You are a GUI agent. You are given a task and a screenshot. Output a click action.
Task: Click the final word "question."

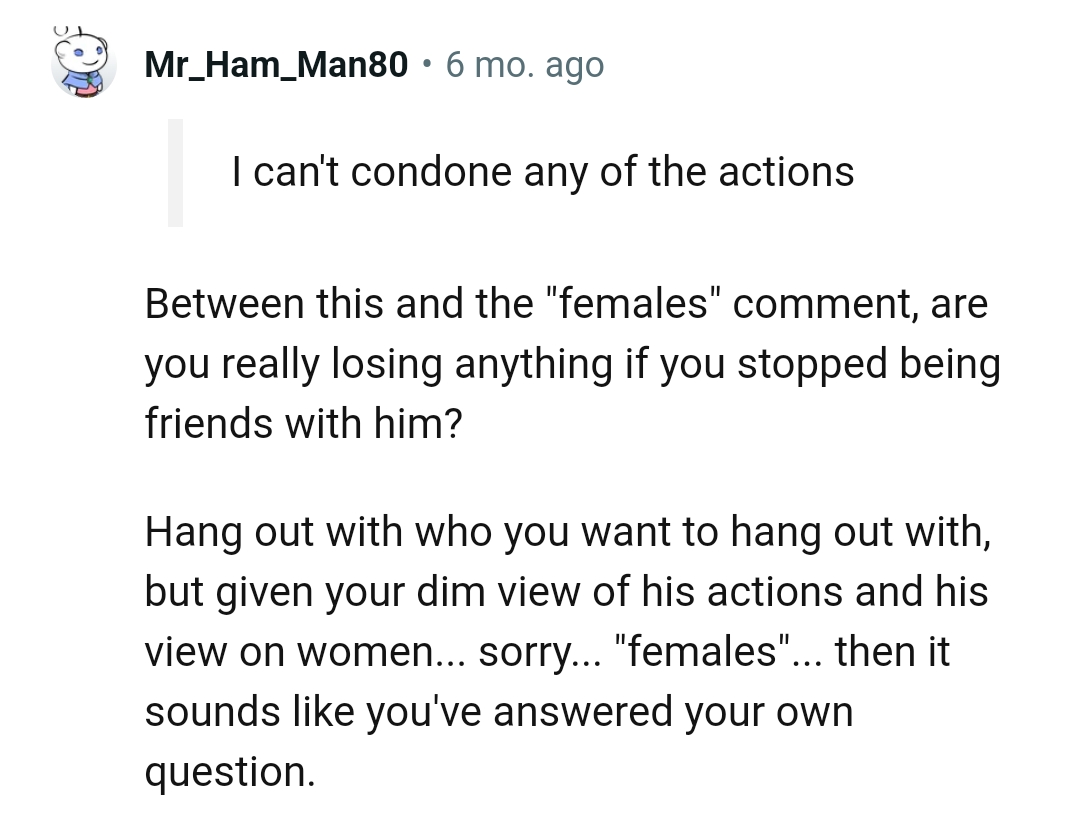230,772
